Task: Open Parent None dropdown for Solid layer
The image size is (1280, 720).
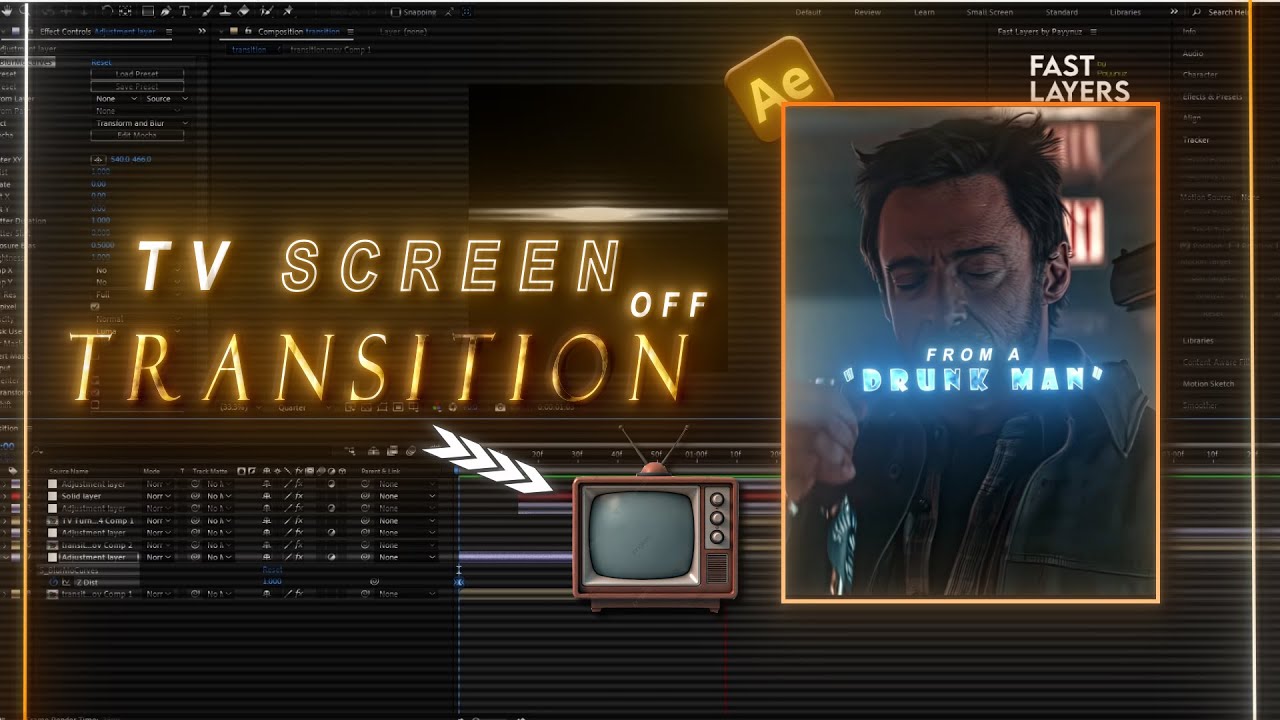Action: coord(406,496)
